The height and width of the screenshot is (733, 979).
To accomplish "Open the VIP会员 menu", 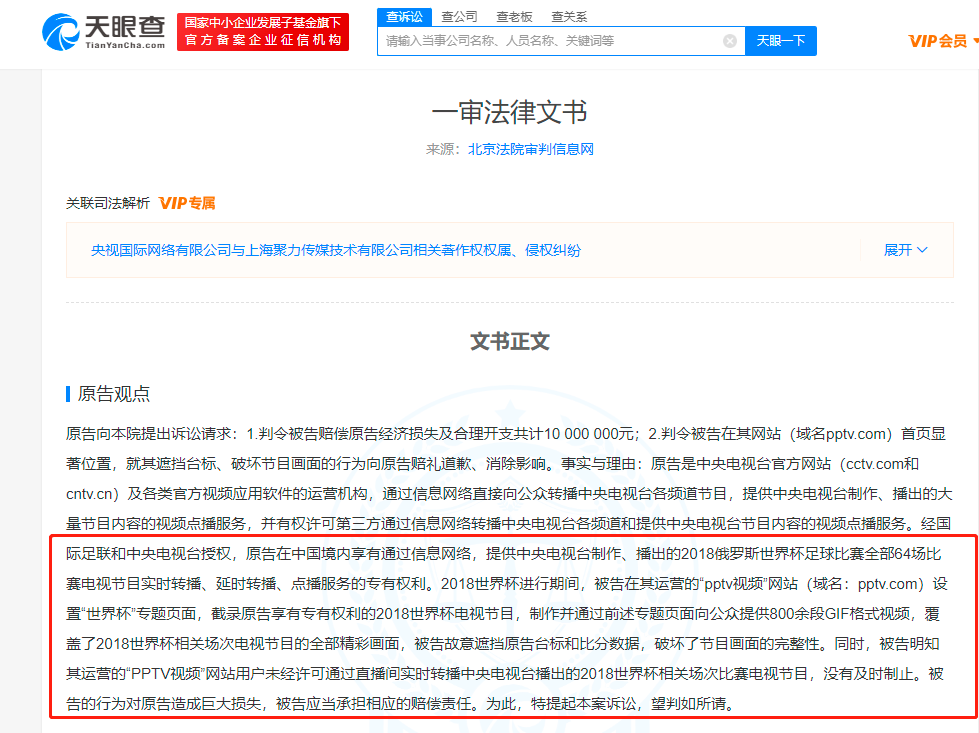I will [x=942, y=41].
